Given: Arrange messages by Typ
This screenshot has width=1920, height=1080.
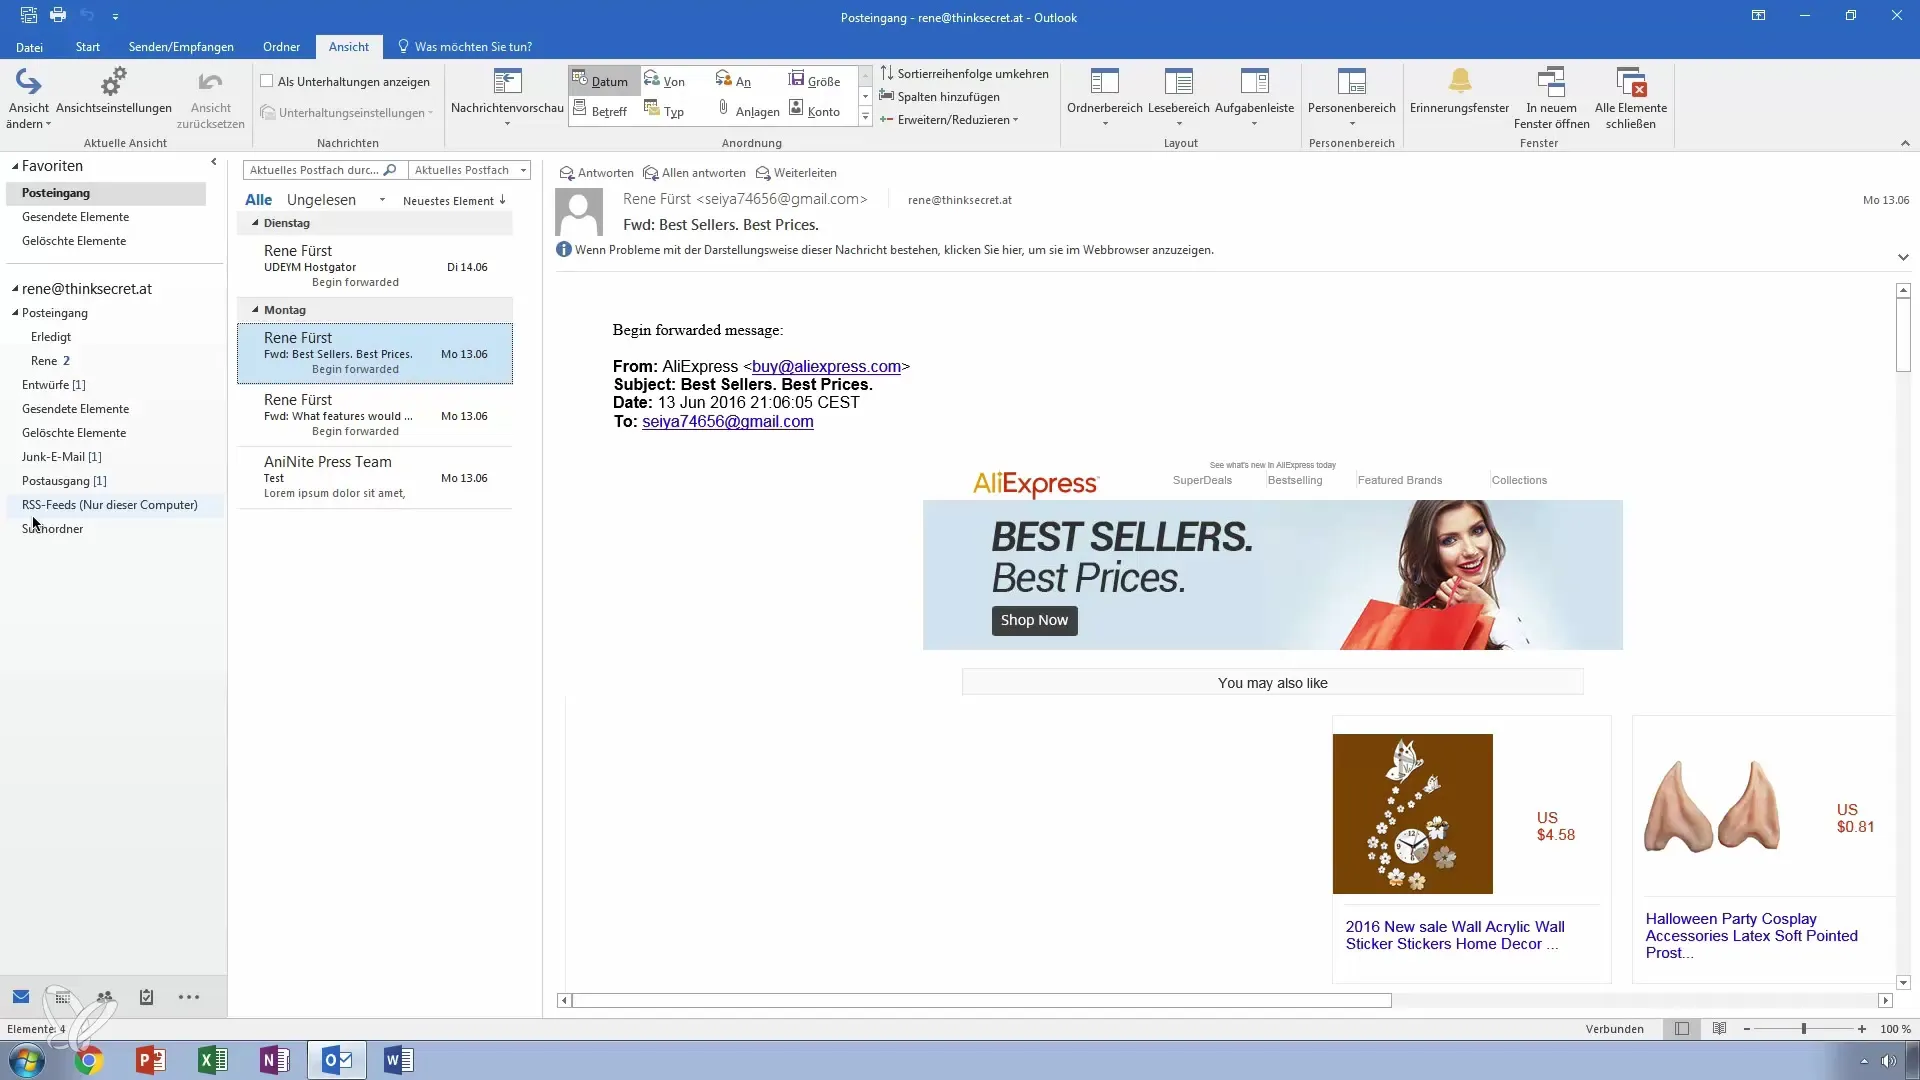Looking at the screenshot, I should click(665, 111).
